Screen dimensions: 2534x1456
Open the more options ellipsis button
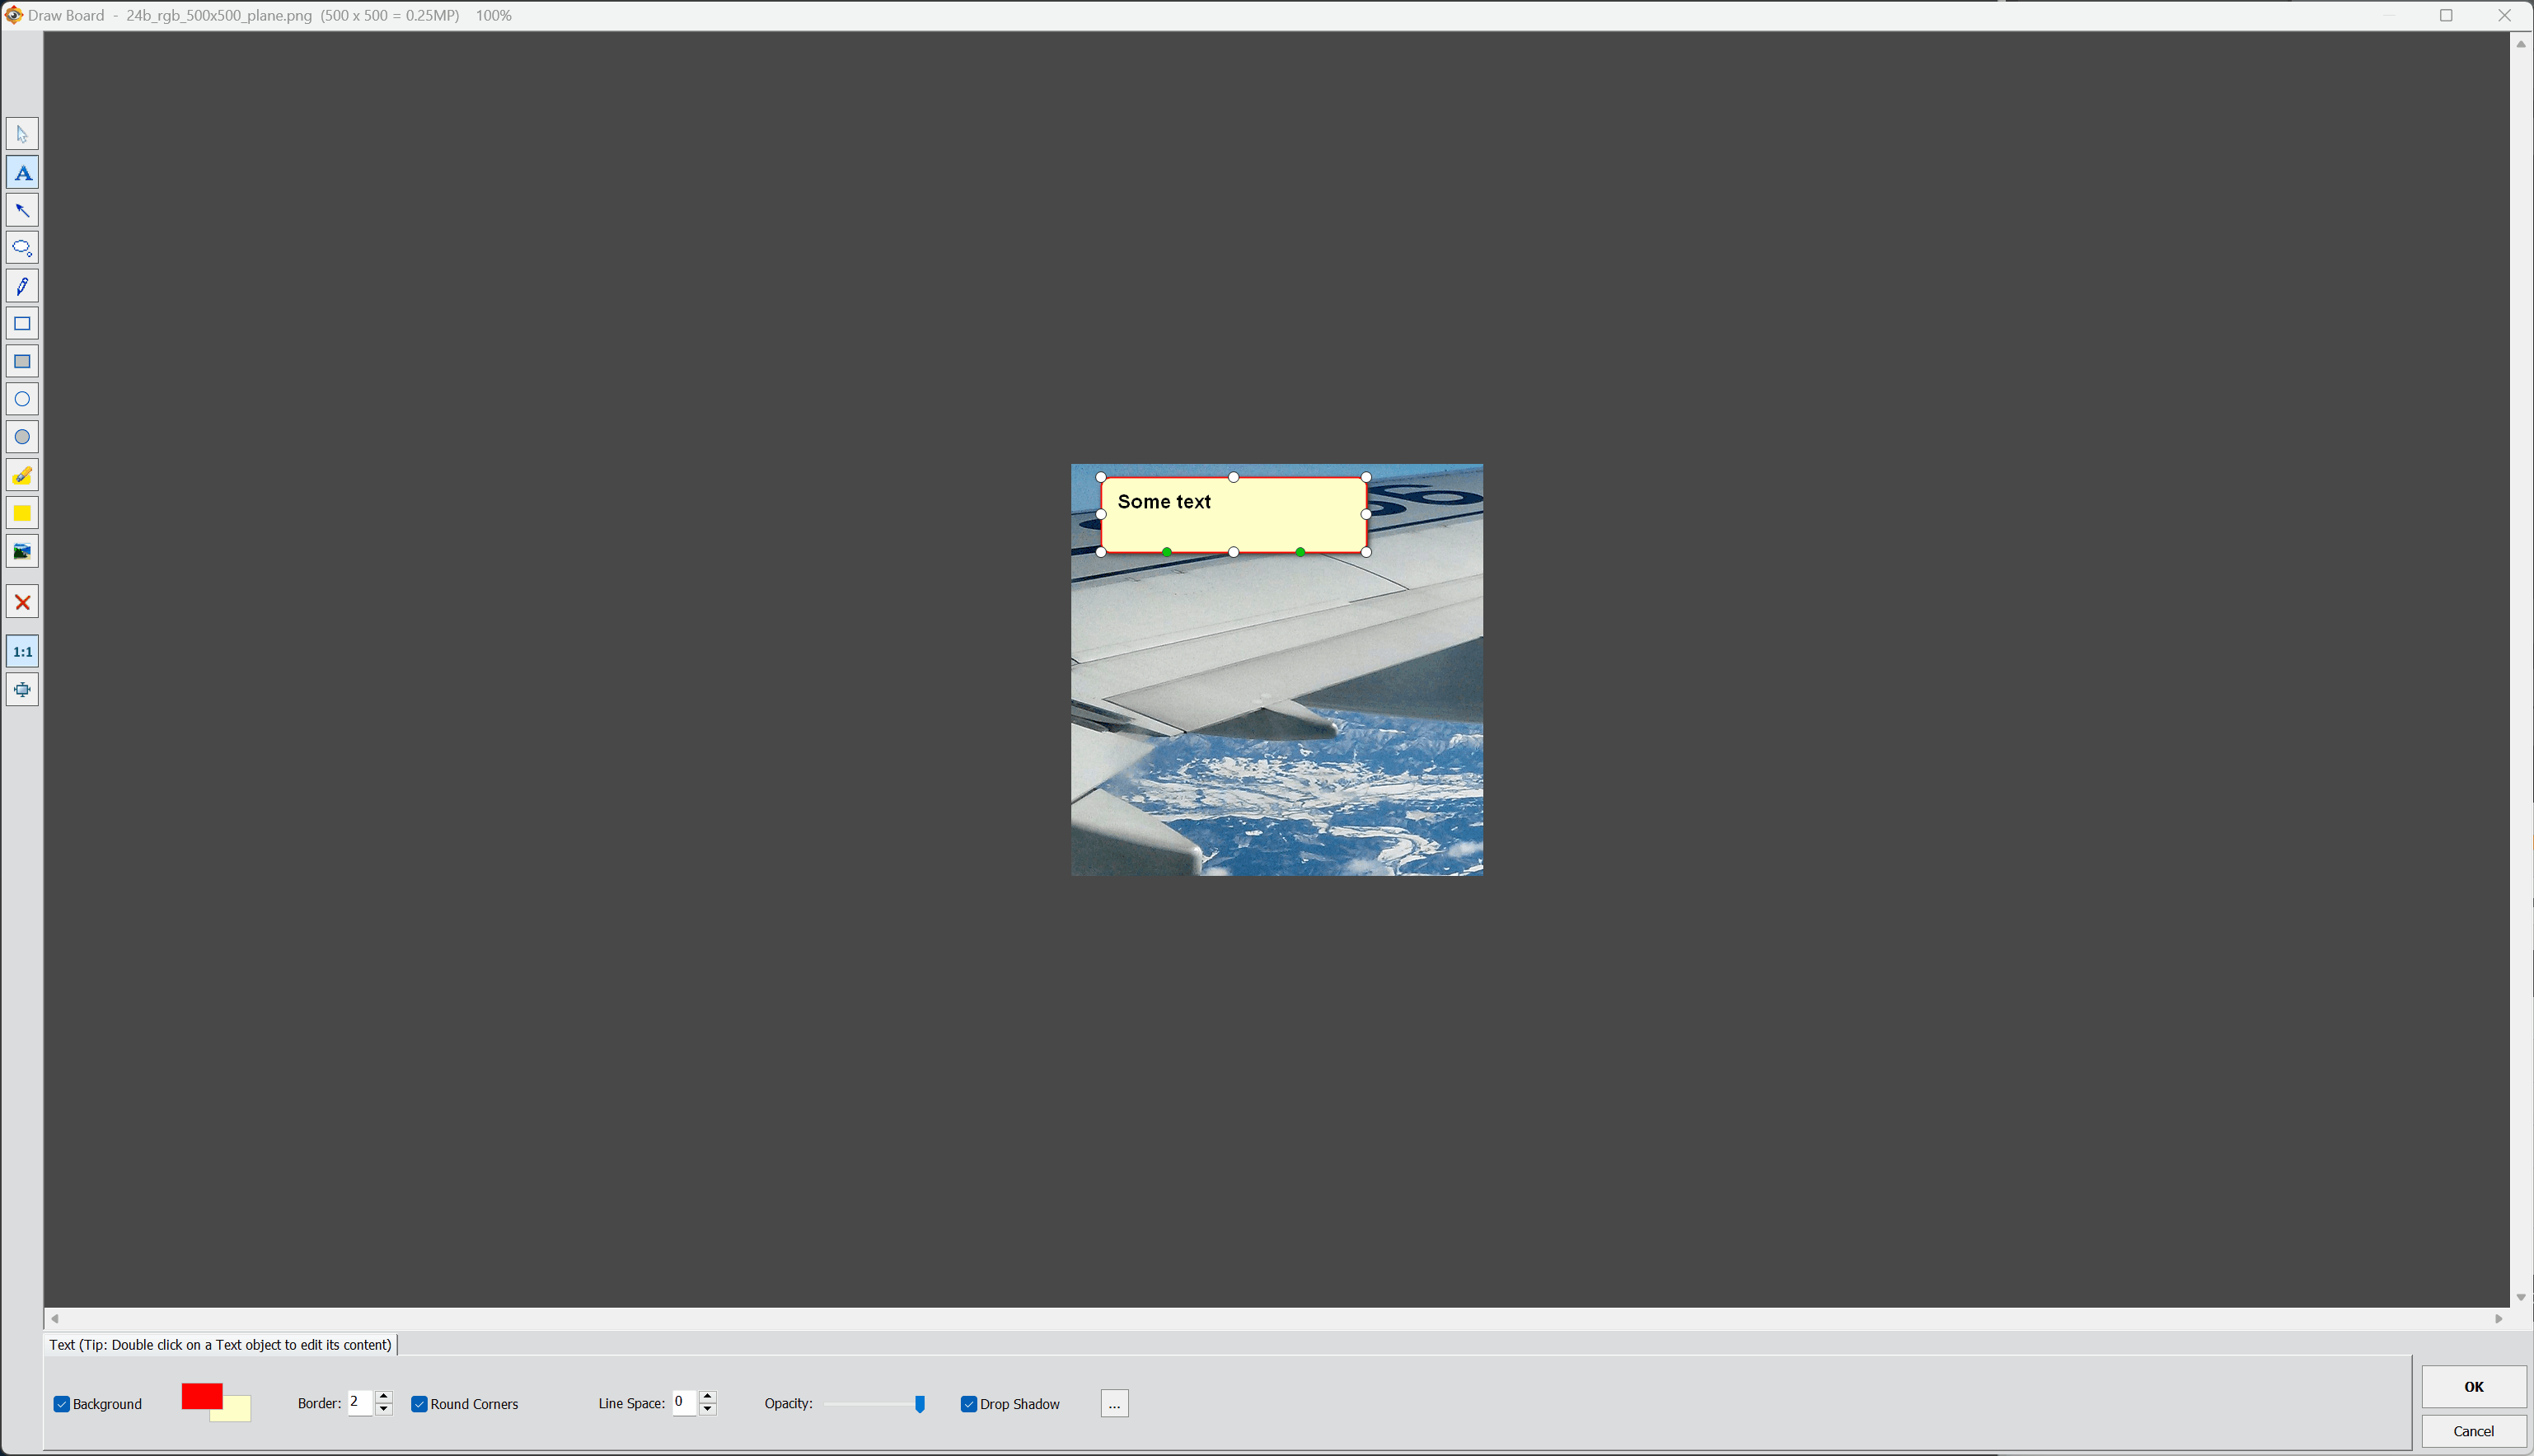1114,1404
